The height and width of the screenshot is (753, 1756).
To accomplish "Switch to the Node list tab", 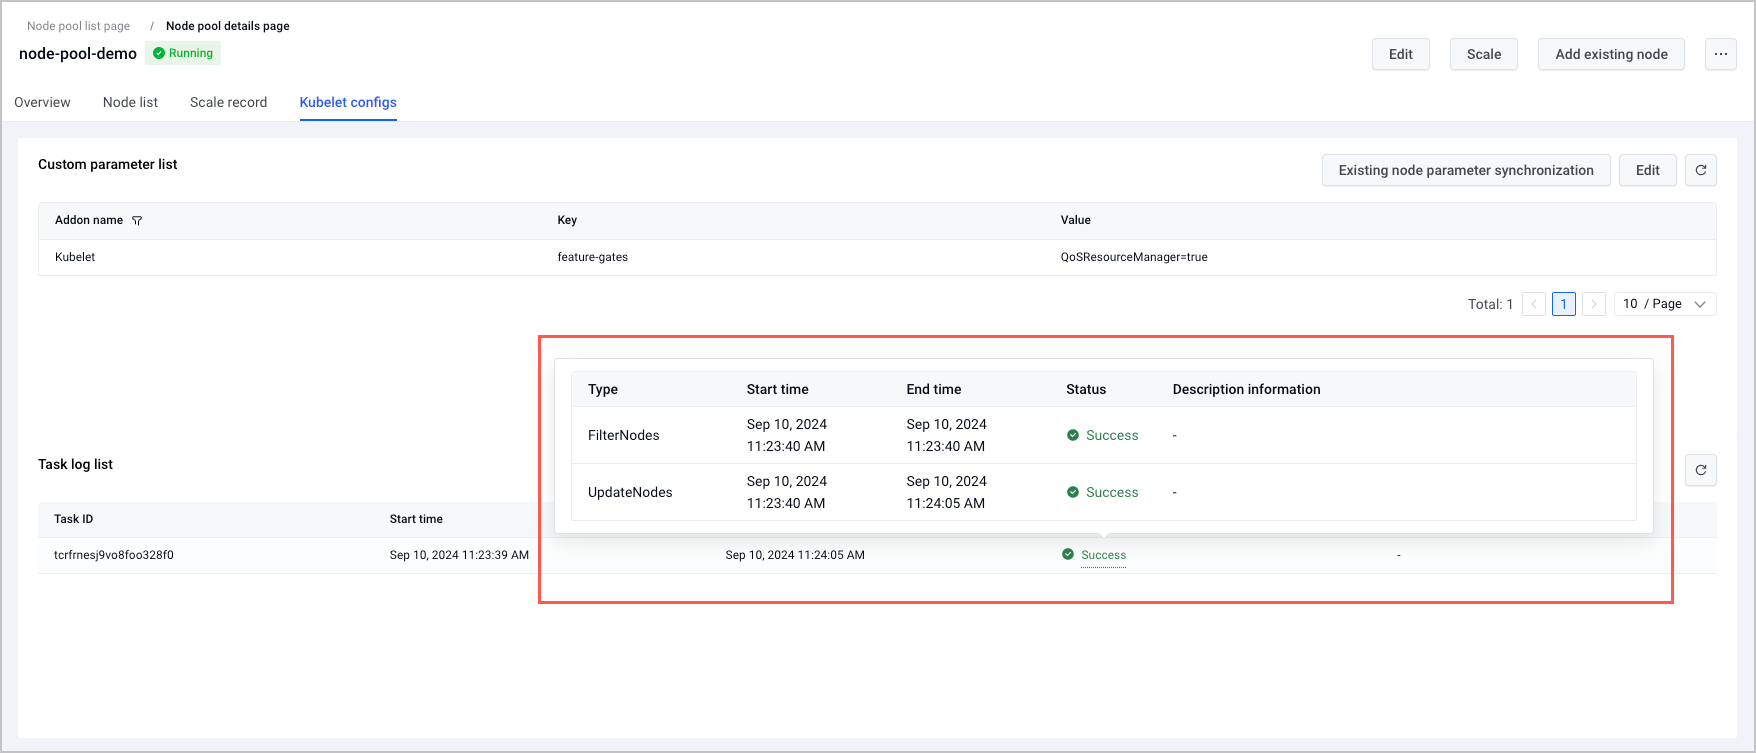I will pyautogui.click(x=130, y=102).
